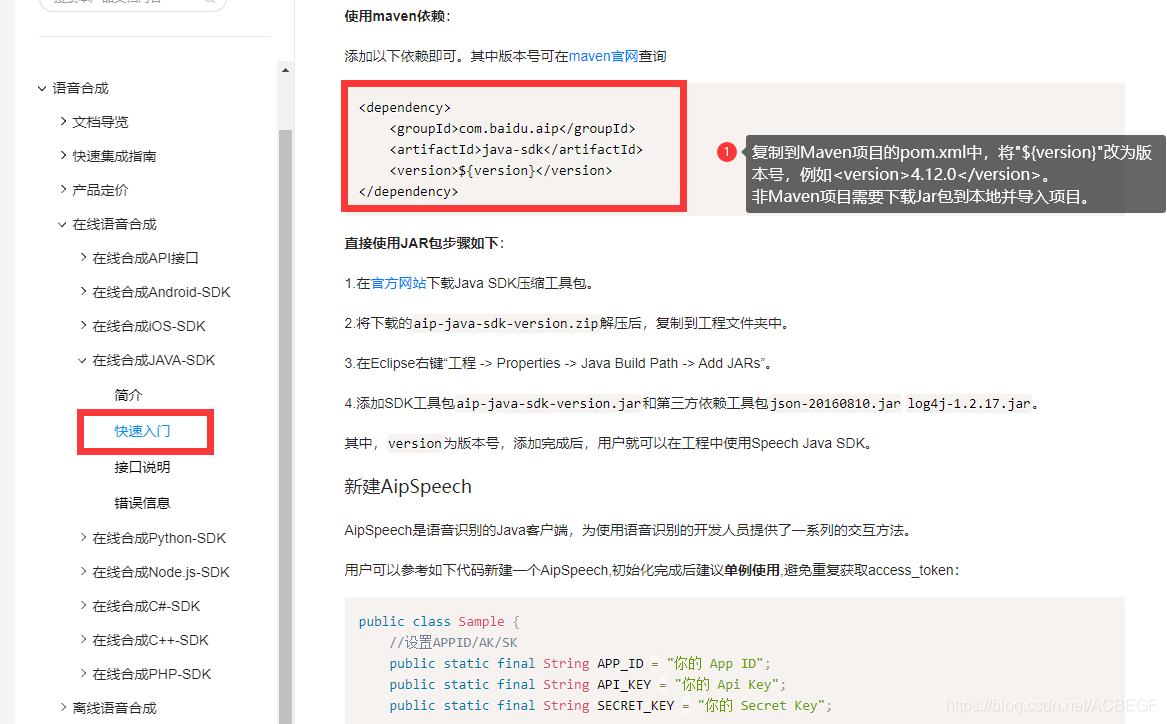Collapse the 在线合成JAVA-SDK chevron
Viewport: 1167px width, 724px height.
[x=83, y=360]
